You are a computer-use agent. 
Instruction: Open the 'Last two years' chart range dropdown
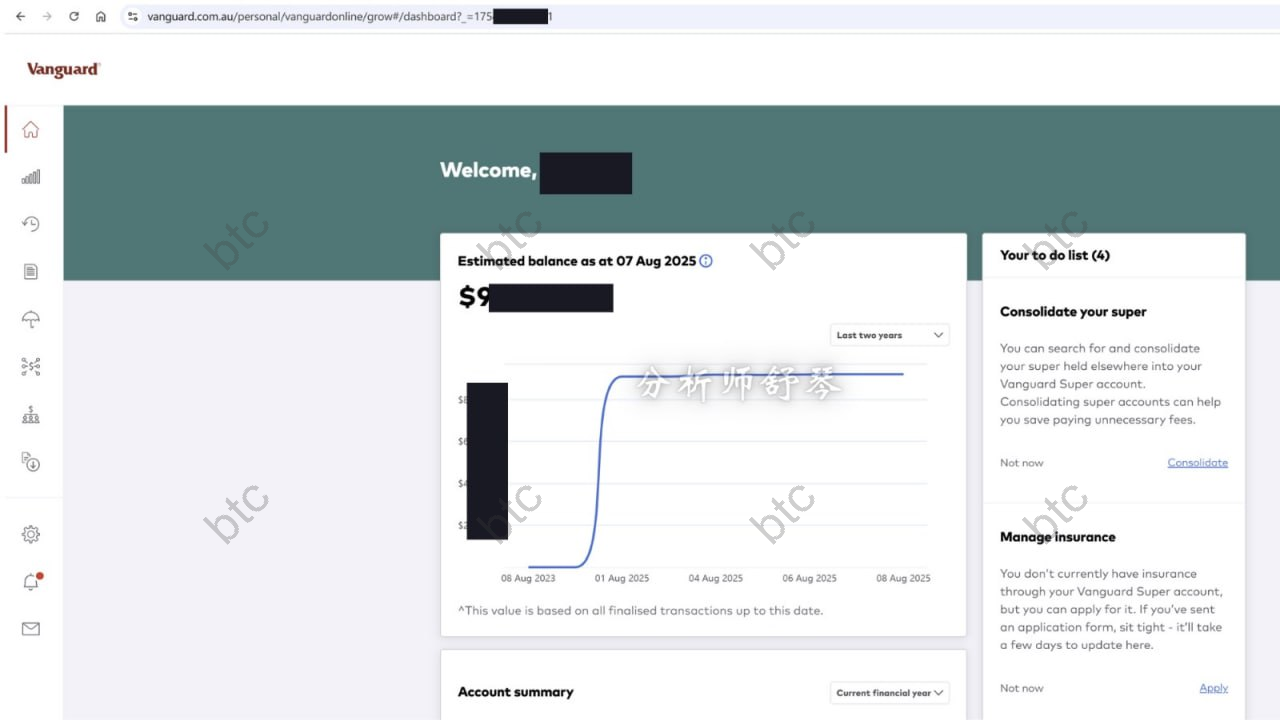(889, 335)
